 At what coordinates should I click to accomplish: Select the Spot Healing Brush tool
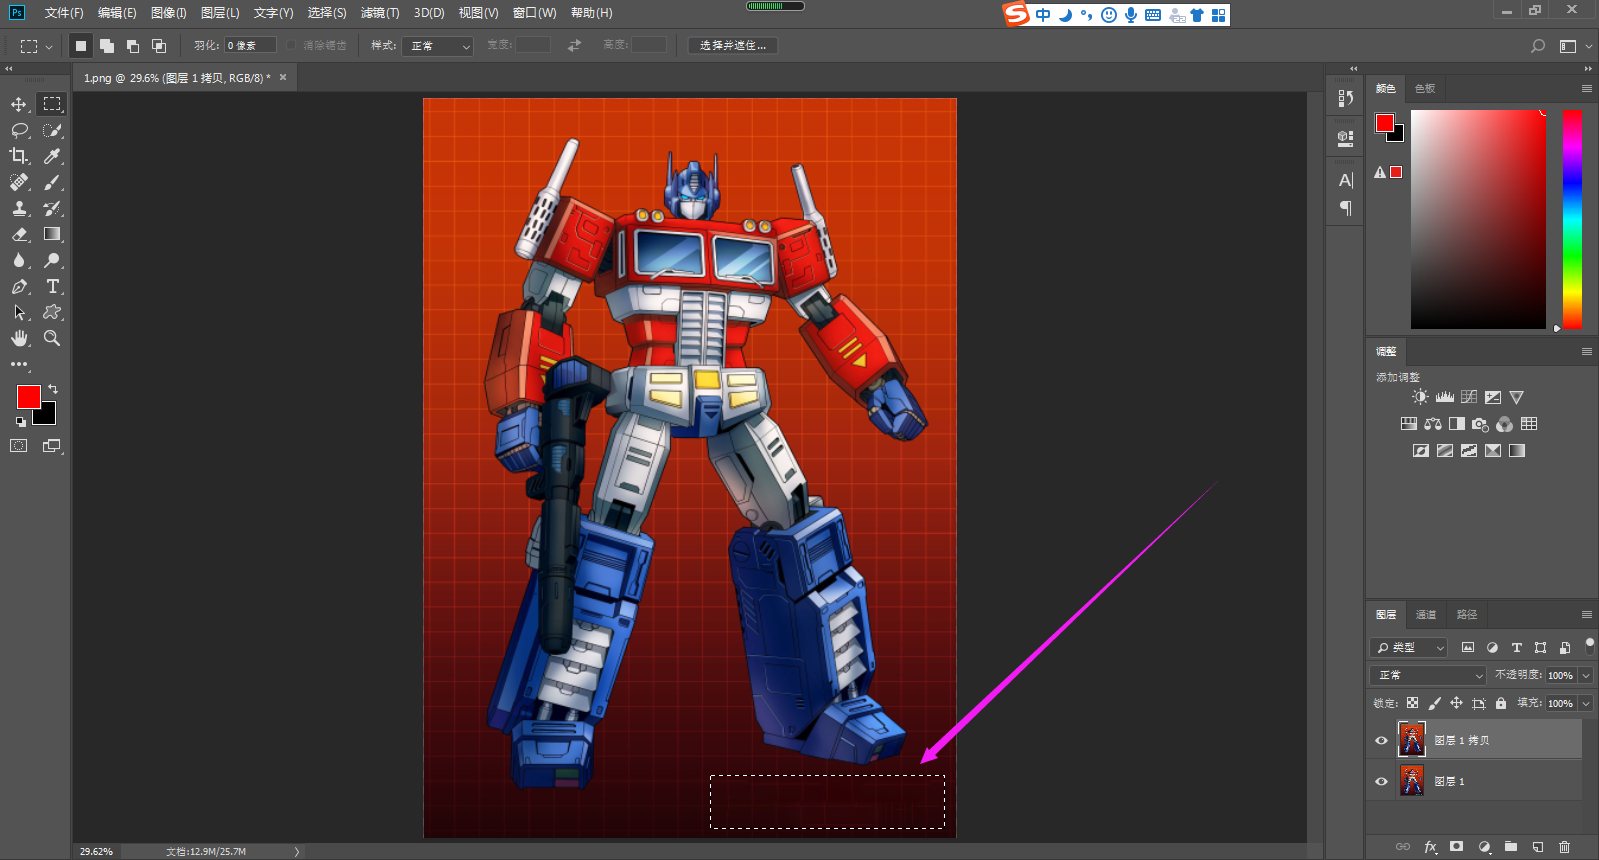pos(19,182)
